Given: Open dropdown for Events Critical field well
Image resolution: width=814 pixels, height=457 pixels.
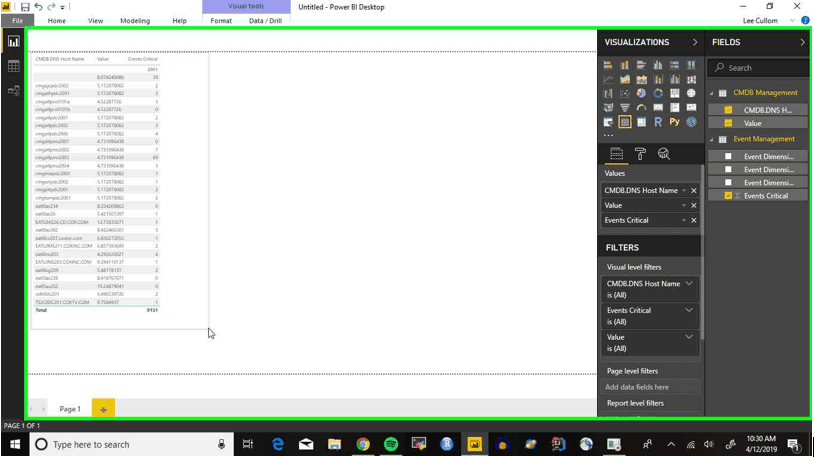Looking at the screenshot, I should click(x=684, y=220).
